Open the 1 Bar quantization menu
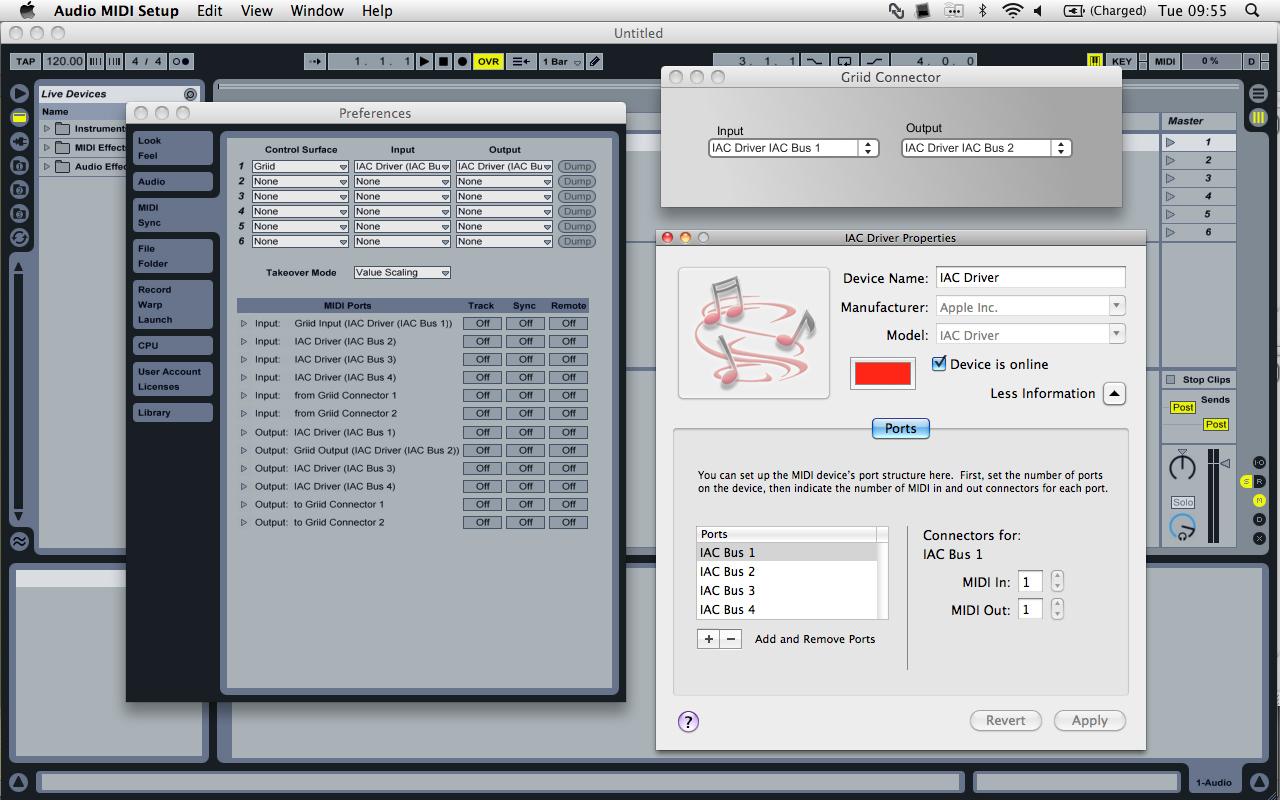1280x800 pixels. 561,61
